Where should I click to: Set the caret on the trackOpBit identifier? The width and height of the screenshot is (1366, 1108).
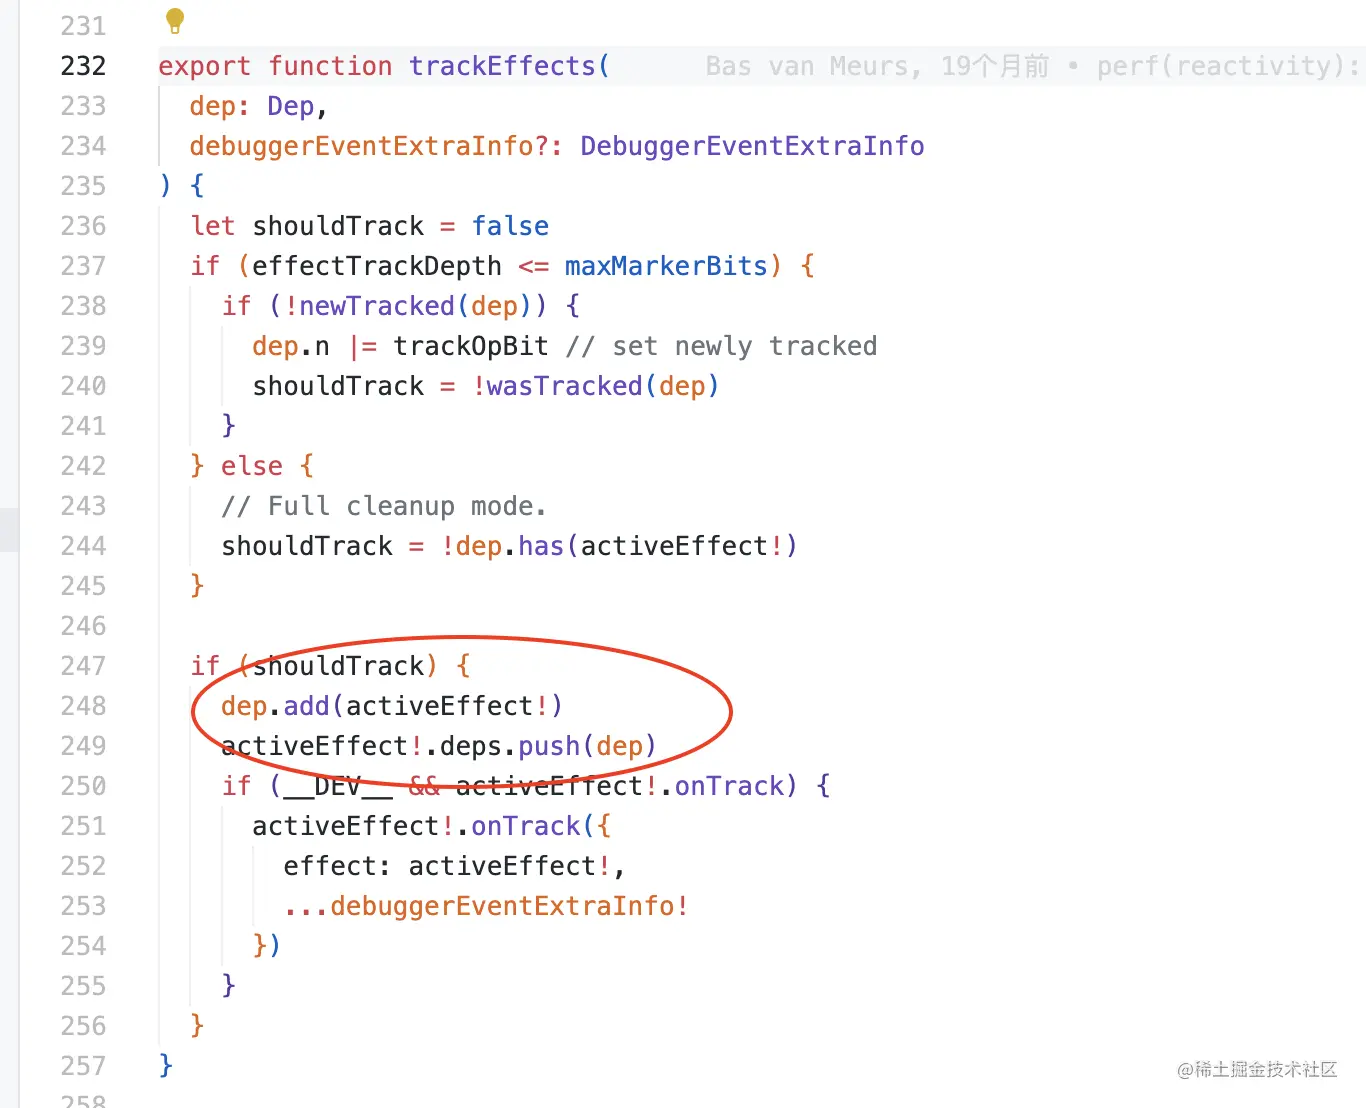click(x=471, y=346)
